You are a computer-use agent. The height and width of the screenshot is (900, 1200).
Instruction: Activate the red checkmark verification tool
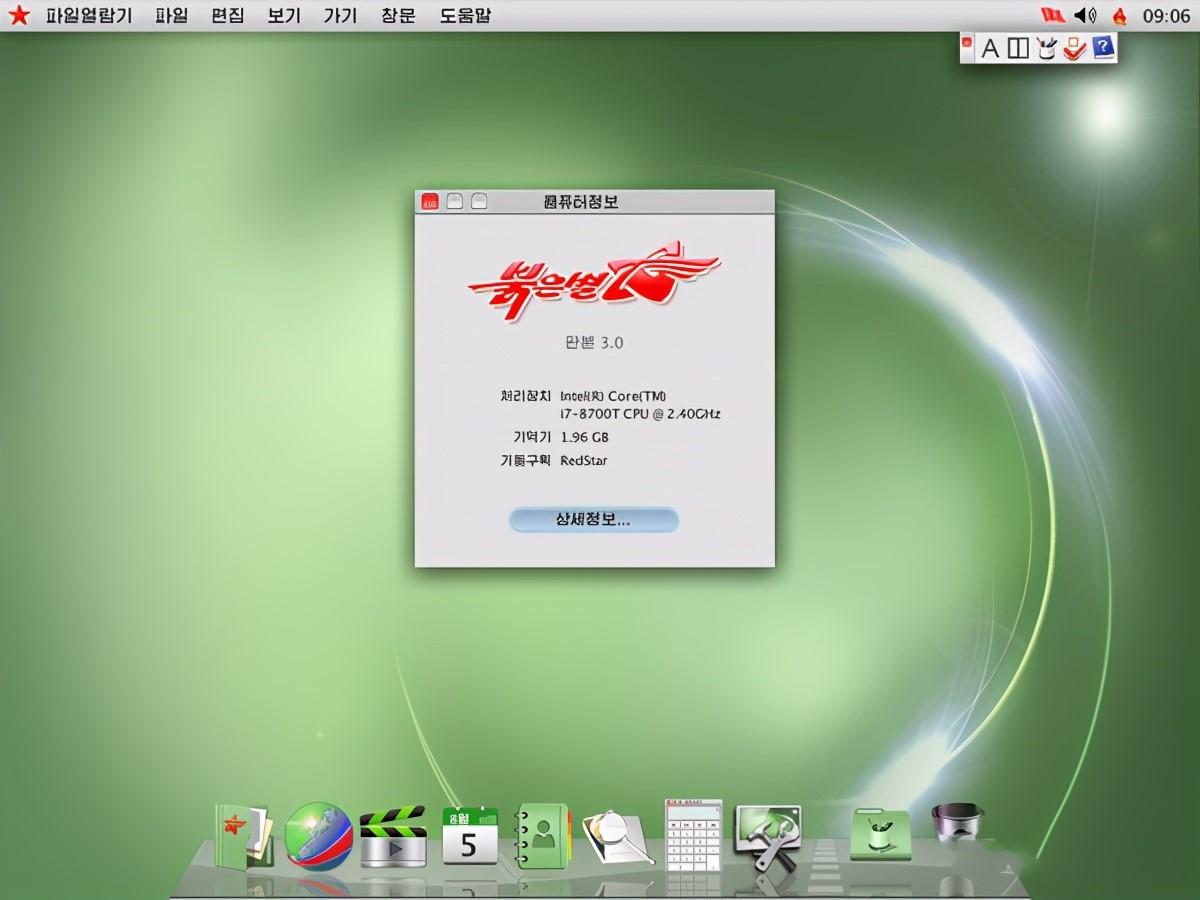click(1071, 47)
